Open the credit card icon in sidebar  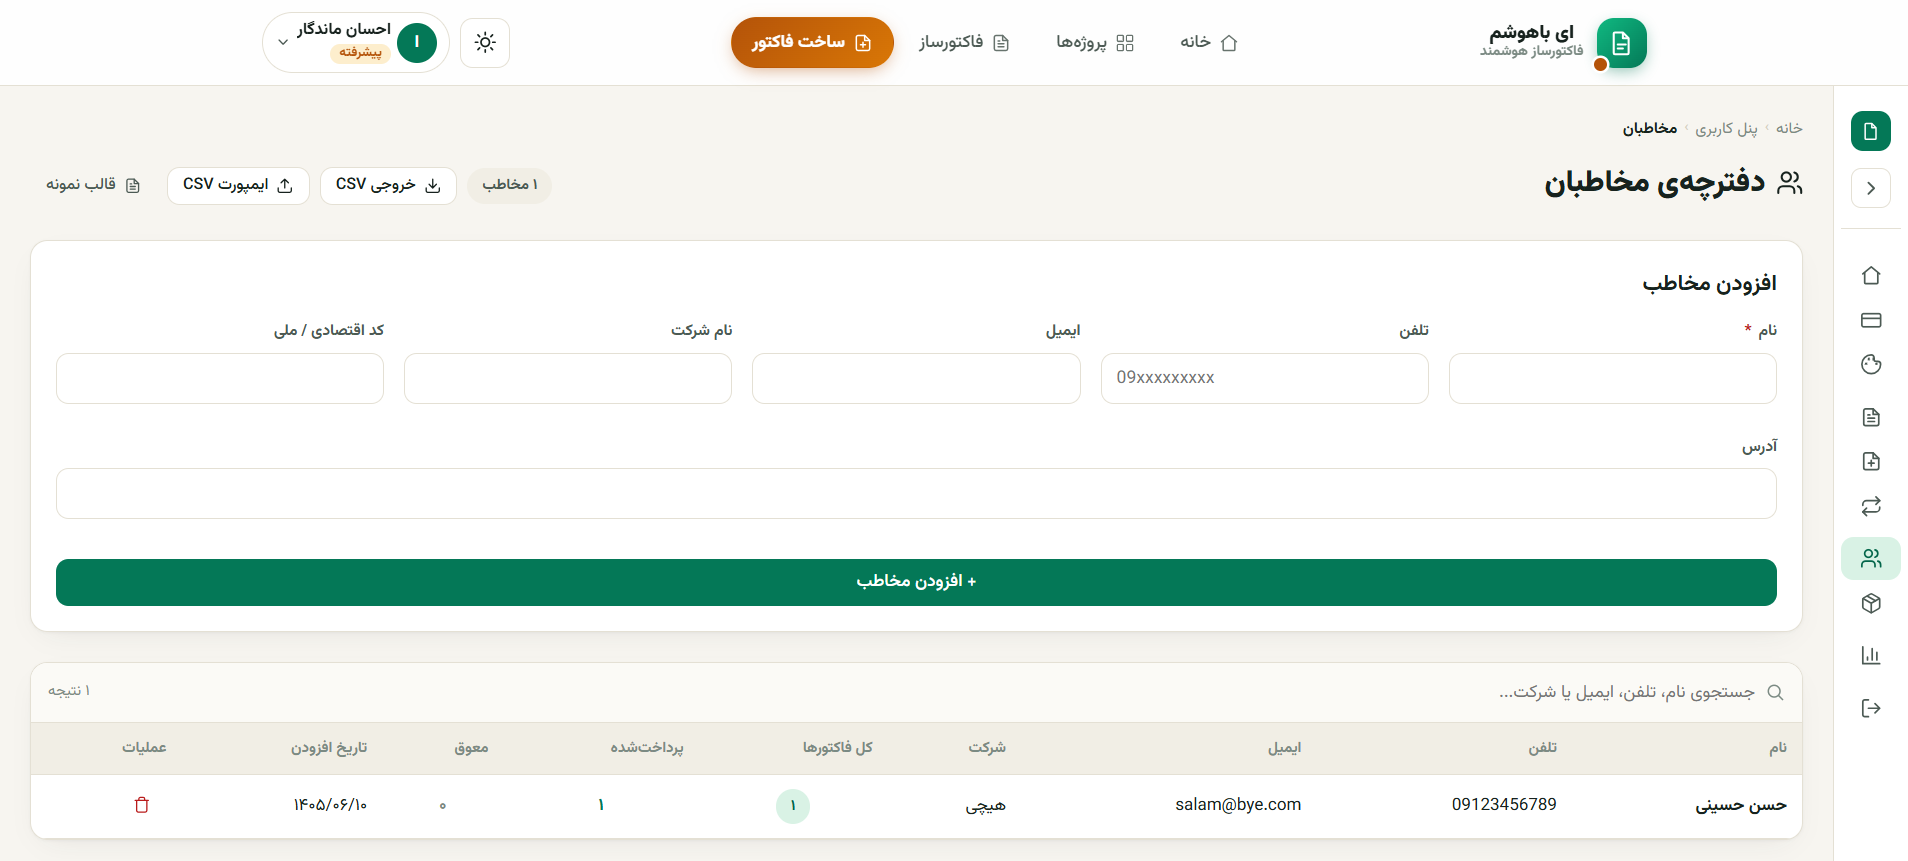click(1870, 320)
